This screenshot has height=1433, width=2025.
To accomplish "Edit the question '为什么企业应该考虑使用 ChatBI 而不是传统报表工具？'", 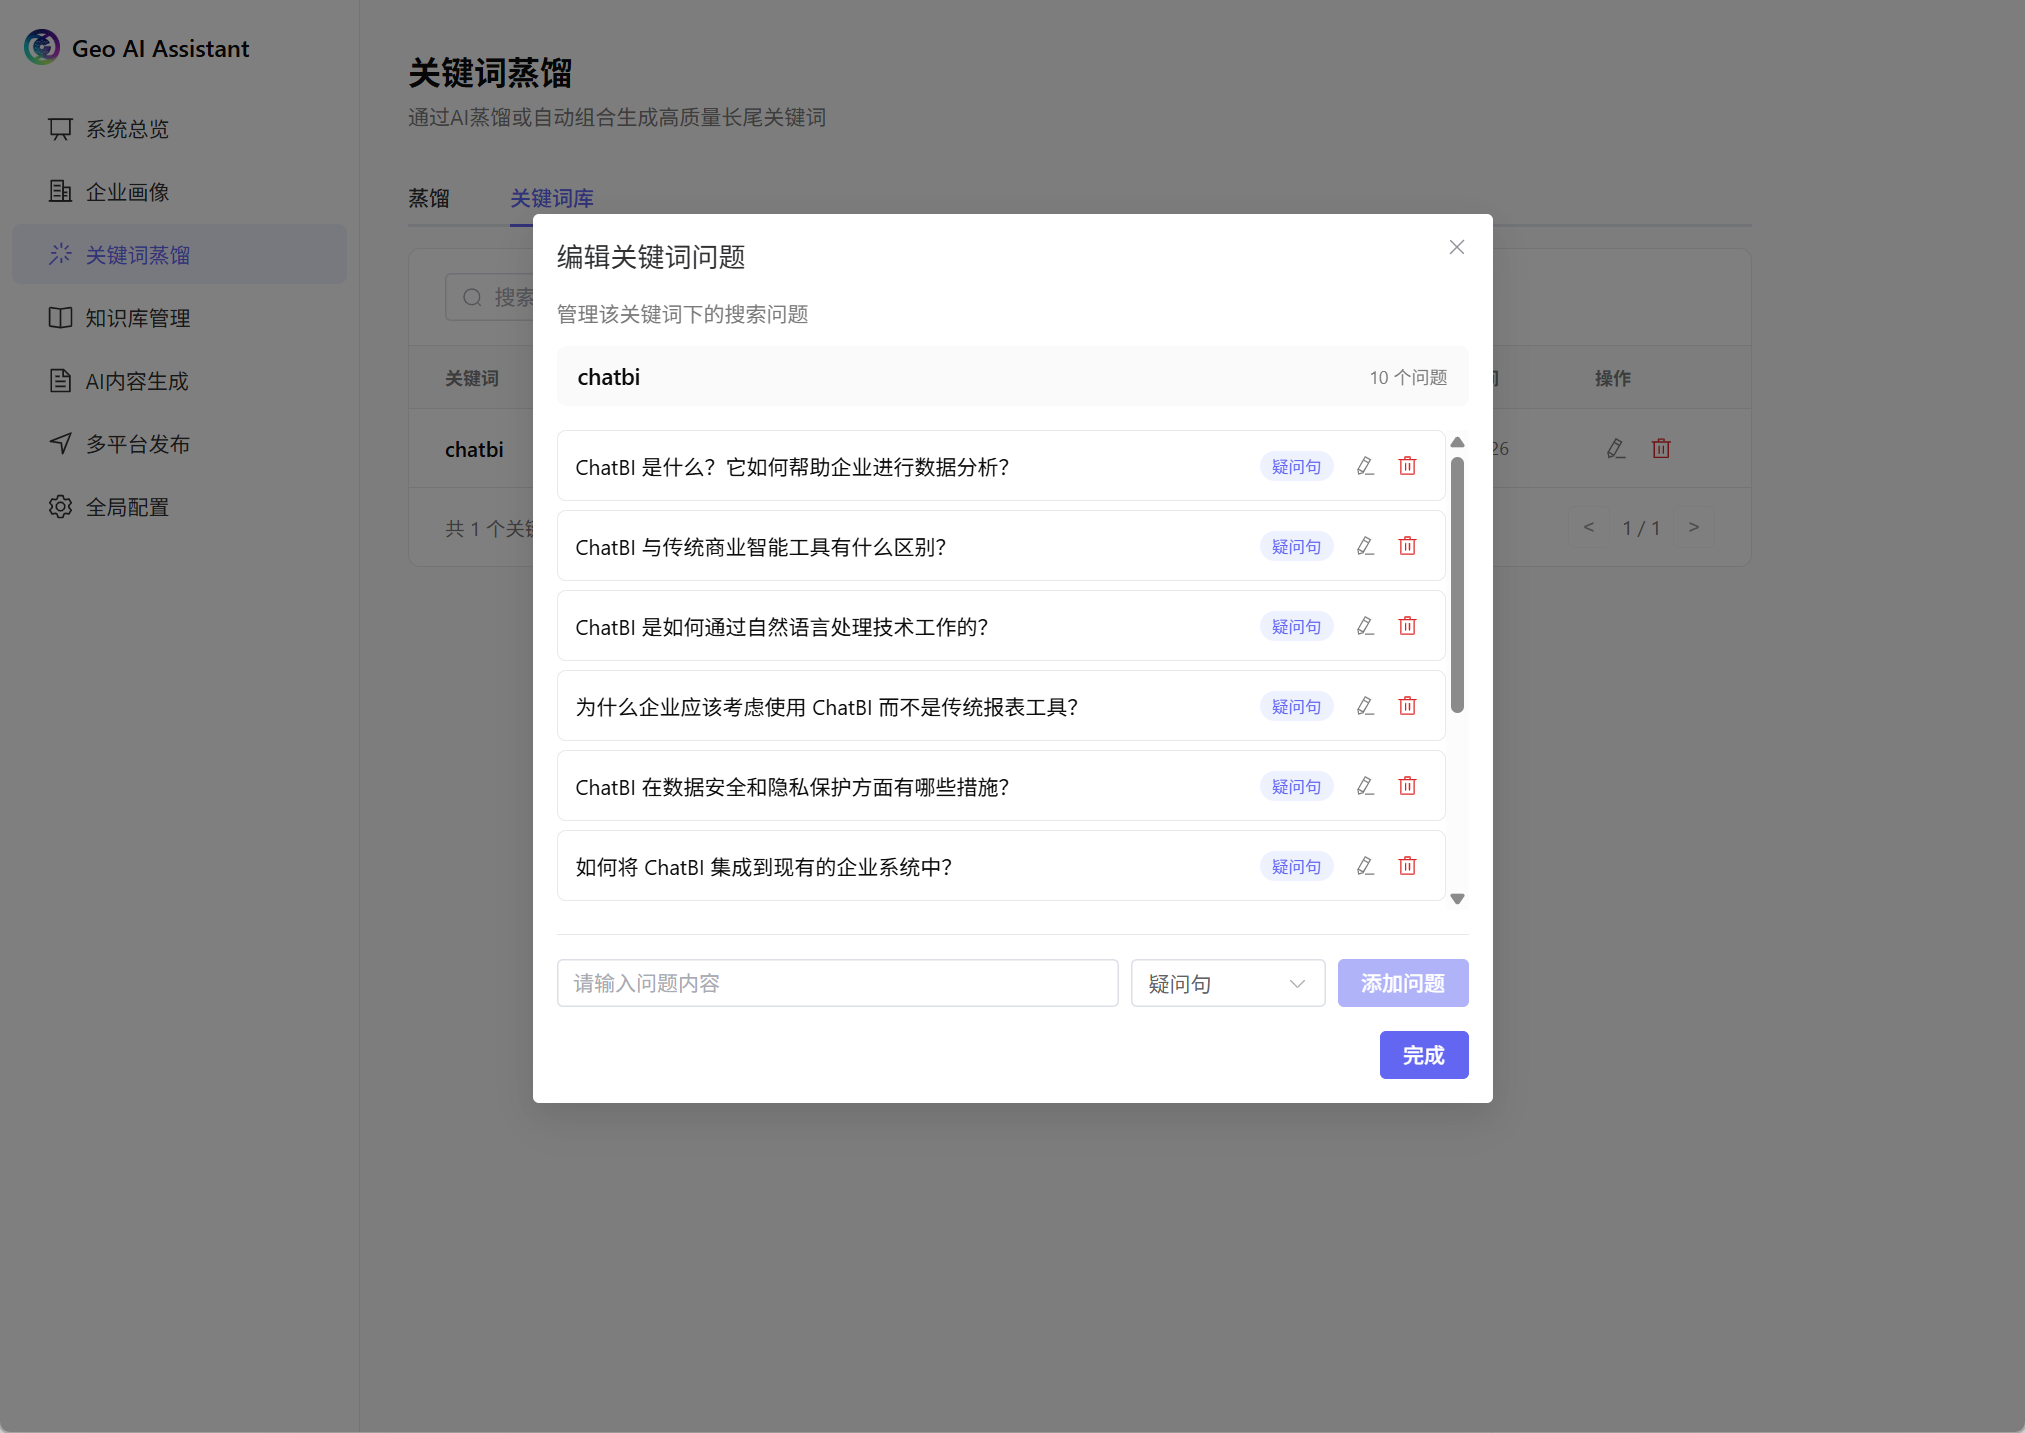I will (x=1365, y=706).
